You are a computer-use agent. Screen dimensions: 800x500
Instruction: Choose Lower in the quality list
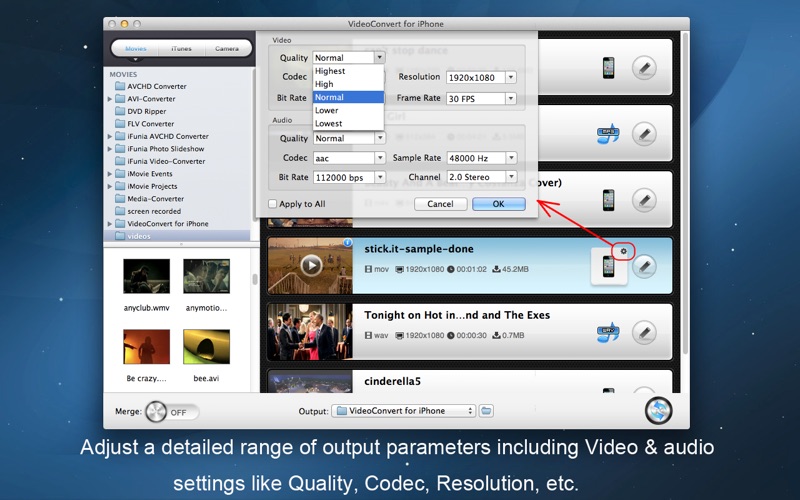pos(348,110)
